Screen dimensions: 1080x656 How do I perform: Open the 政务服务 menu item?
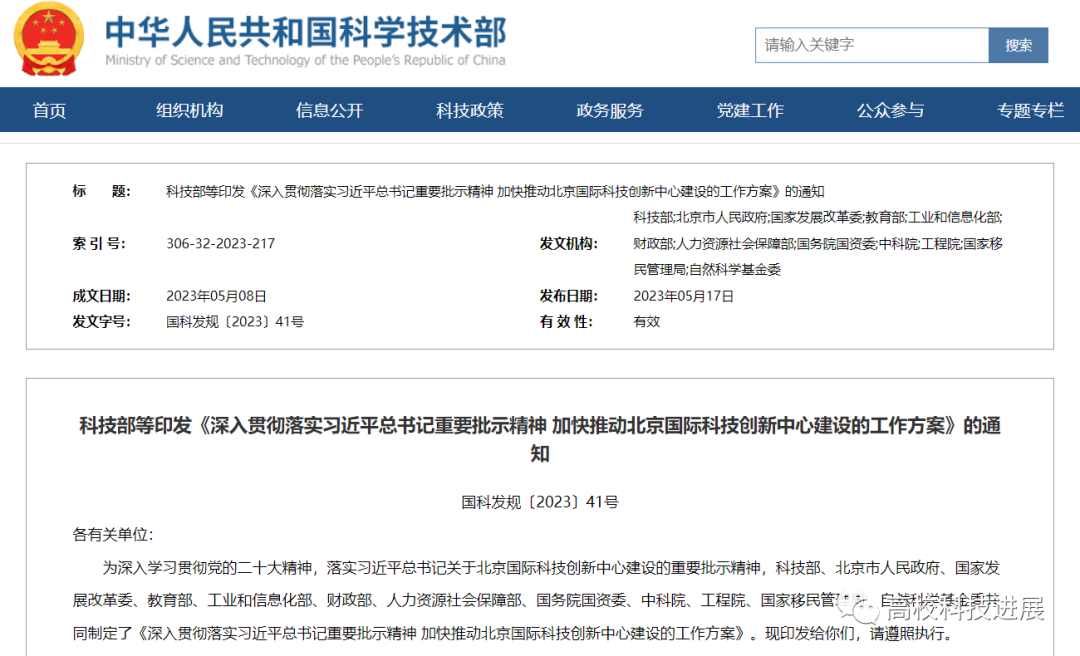click(609, 110)
